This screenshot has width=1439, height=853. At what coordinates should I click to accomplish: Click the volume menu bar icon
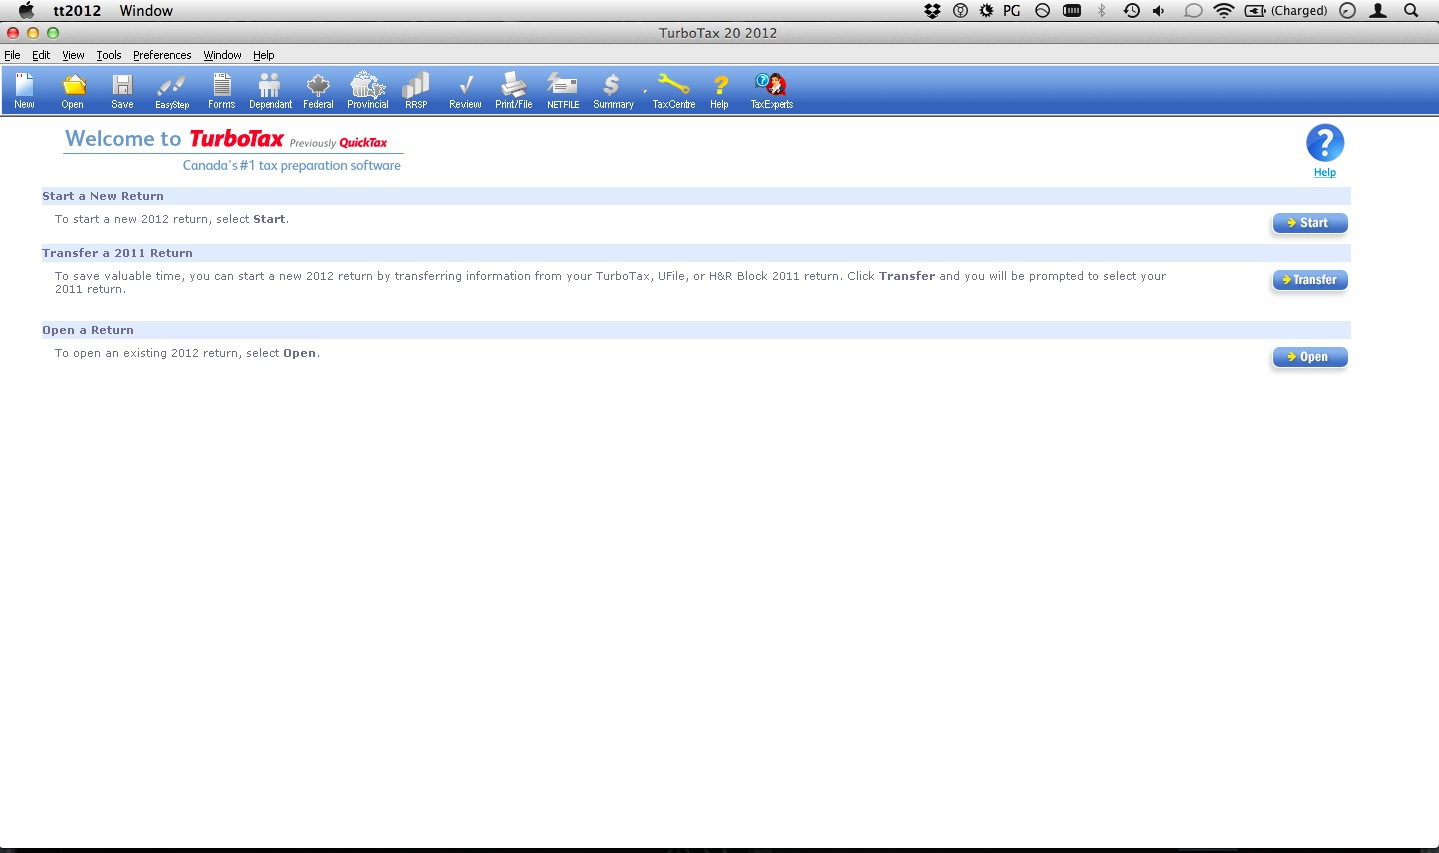pos(1159,10)
